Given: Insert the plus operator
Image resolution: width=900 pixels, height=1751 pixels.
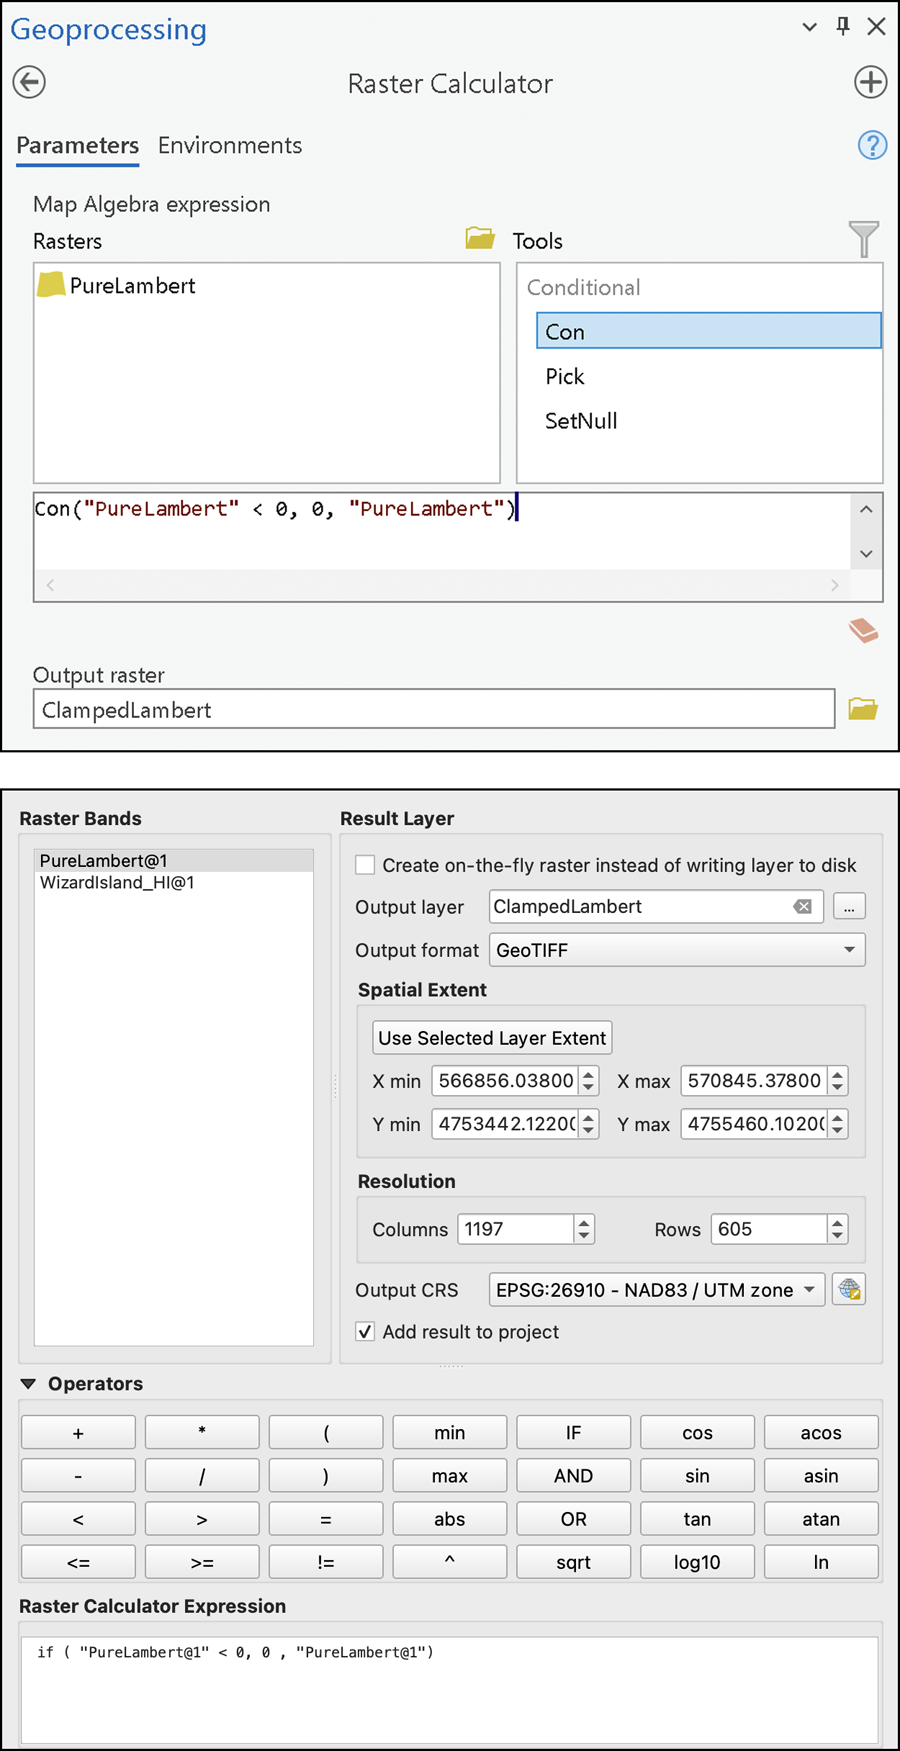Looking at the screenshot, I should point(78,1433).
